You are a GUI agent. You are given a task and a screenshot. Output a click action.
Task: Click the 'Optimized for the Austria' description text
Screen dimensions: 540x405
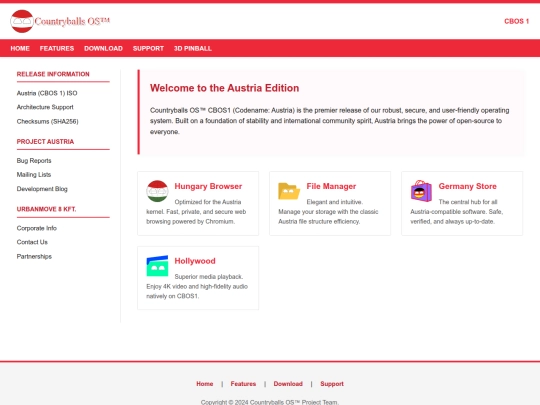coord(208,202)
